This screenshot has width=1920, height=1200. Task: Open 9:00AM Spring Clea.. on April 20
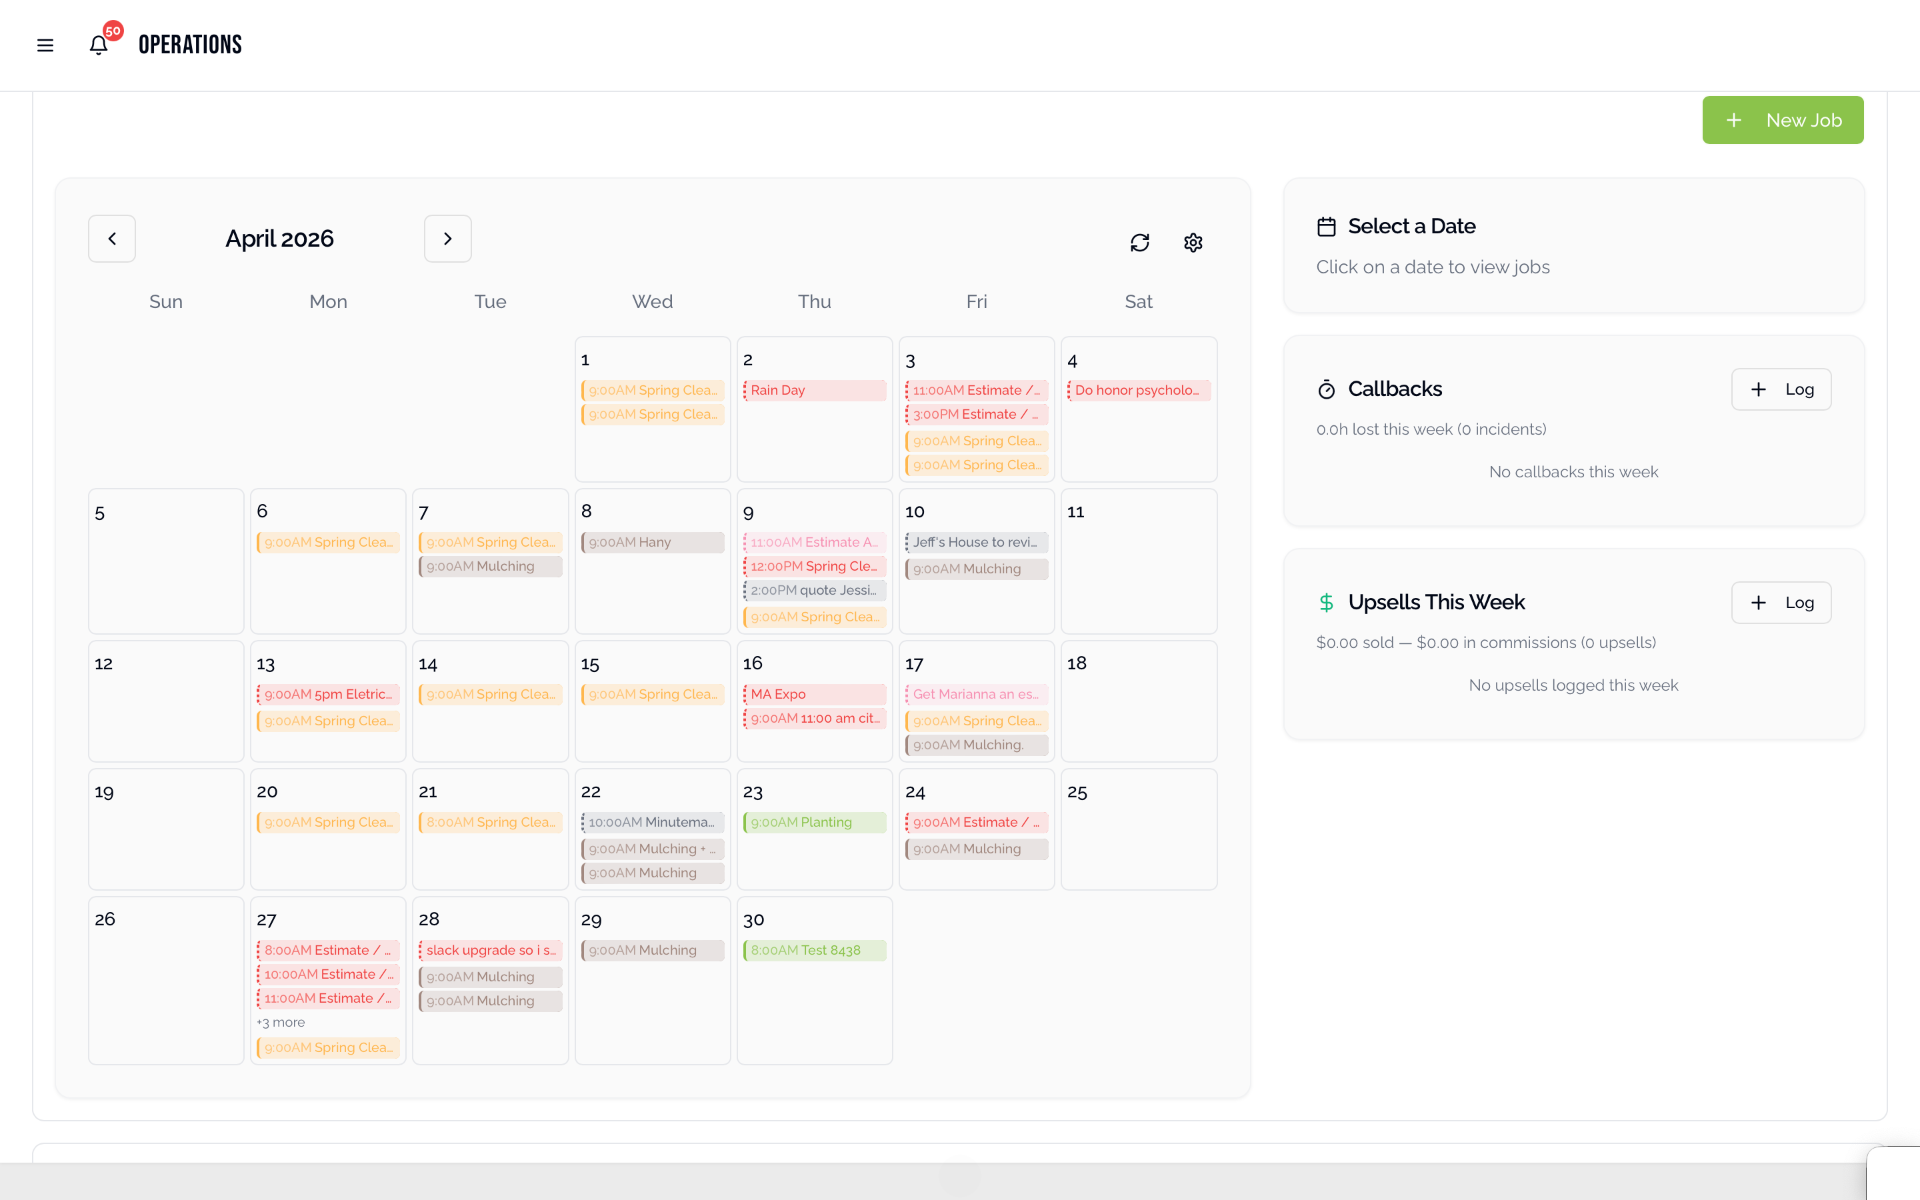pyautogui.click(x=329, y=822)
